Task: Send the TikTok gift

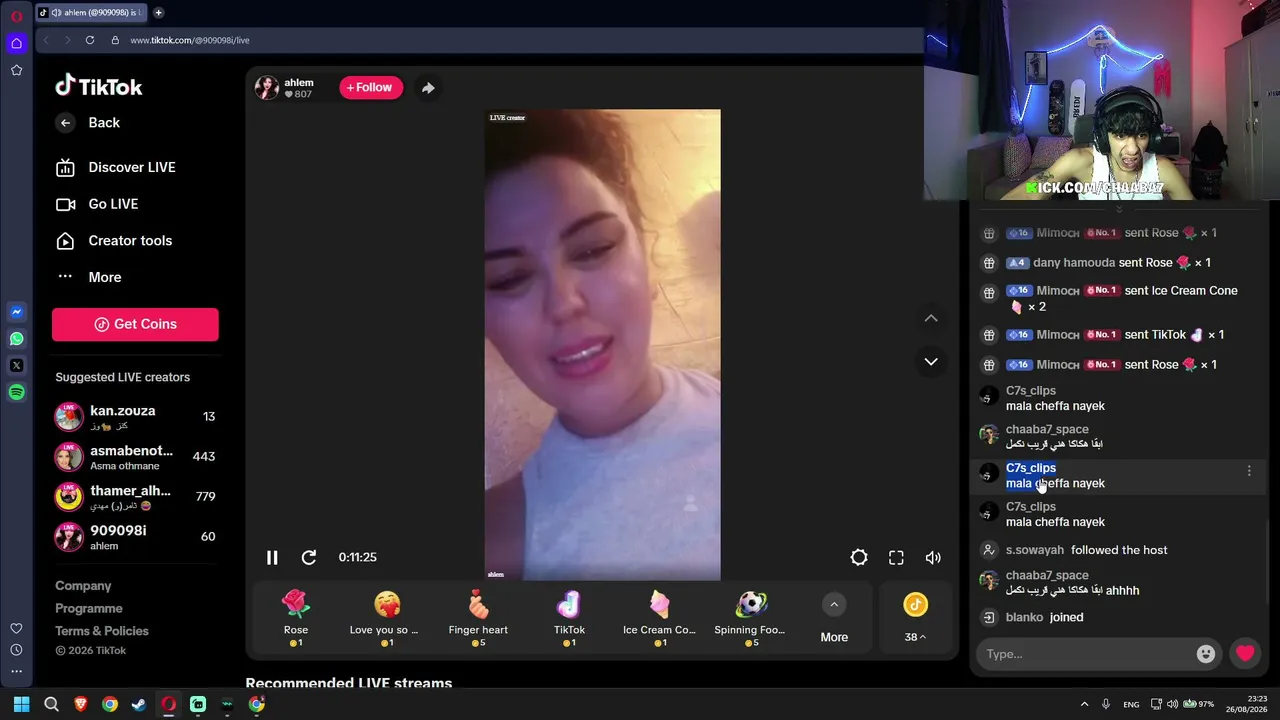Action: 569,617
